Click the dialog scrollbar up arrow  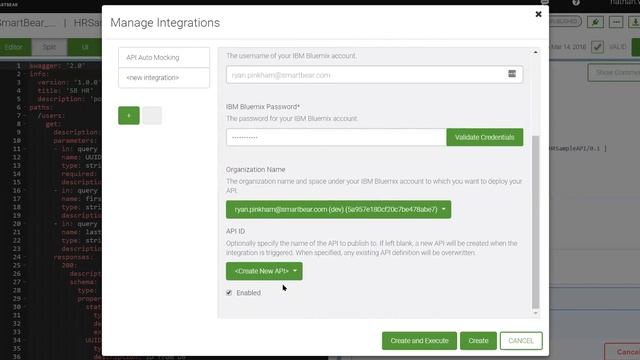[536, 52]
